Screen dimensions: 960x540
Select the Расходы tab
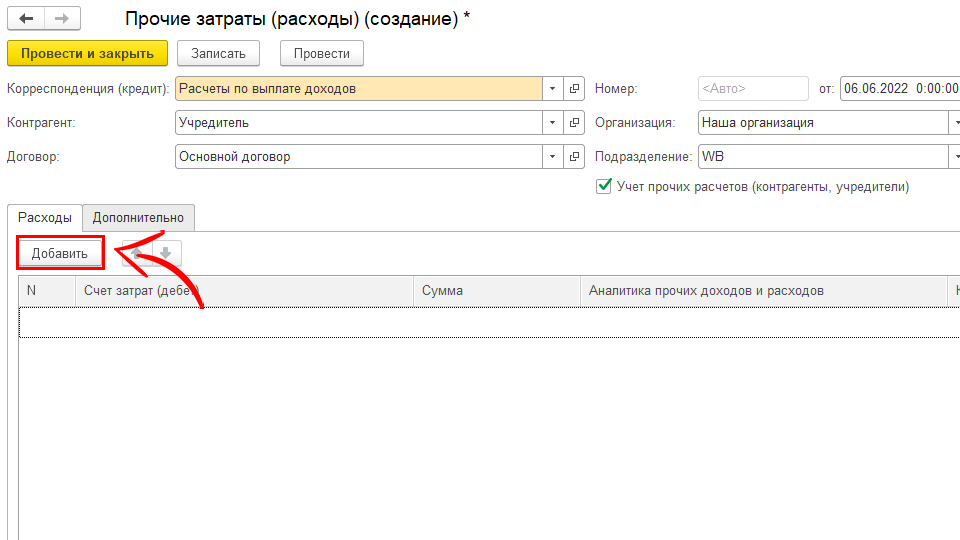[45, 218]
